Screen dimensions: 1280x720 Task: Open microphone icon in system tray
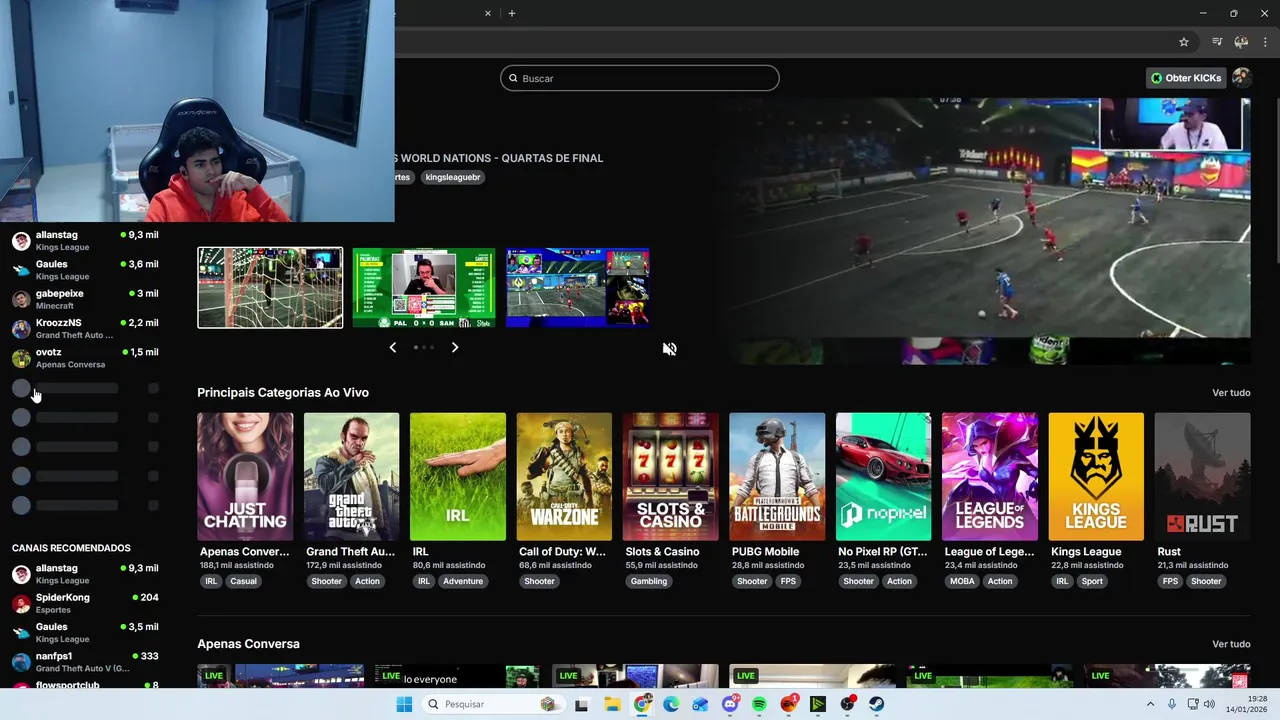[x=1172, y=704]
